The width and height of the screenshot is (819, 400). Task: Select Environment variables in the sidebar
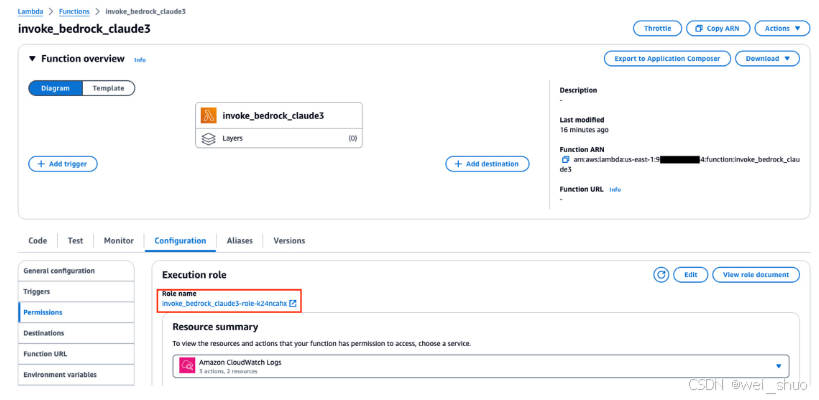click(76, 375)
